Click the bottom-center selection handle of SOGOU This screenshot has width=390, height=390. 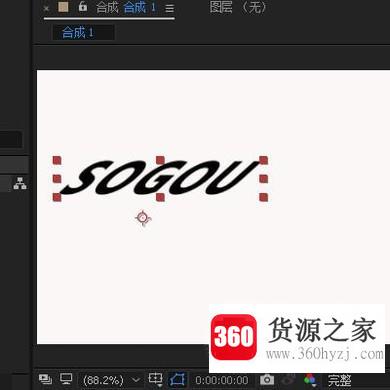click(x=160, y=197)
